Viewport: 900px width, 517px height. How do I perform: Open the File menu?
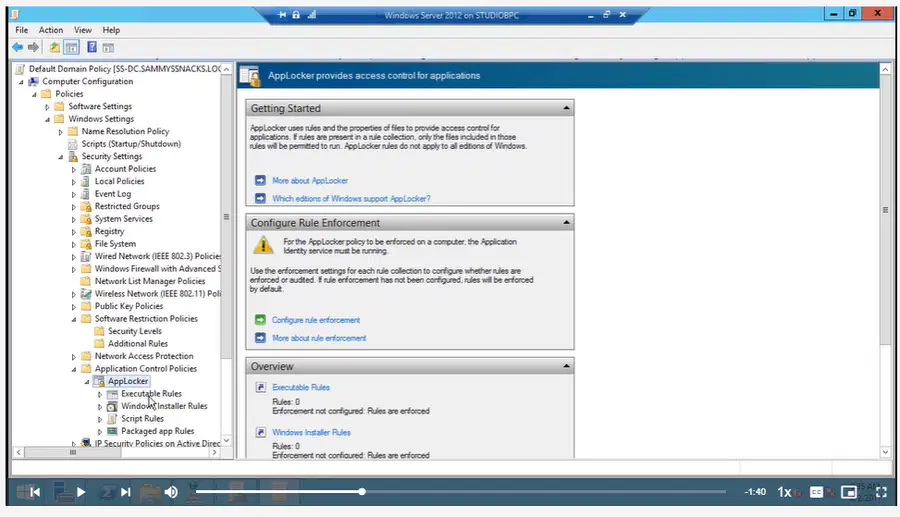click(x=22, y=30)
